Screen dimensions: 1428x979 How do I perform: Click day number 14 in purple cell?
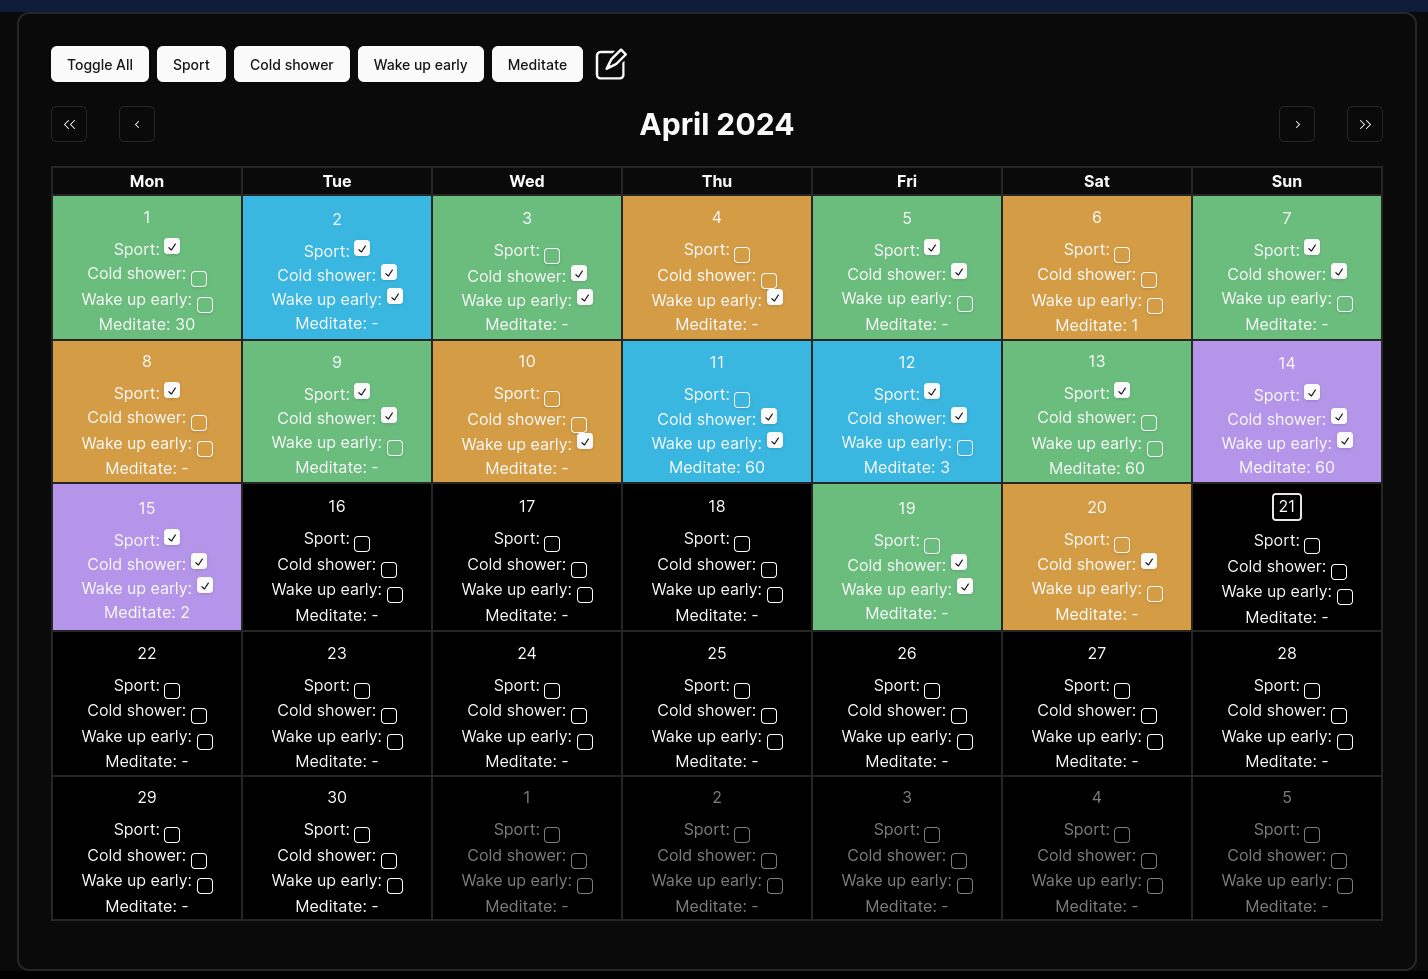click(x=1287, y=363)
